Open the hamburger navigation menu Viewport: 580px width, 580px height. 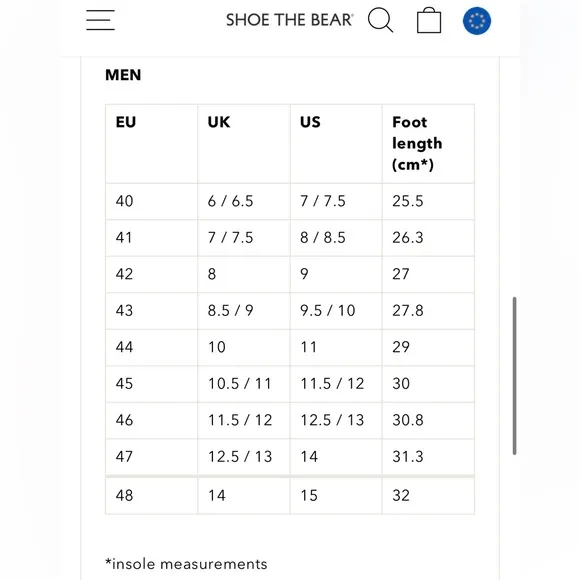[100, 20]
